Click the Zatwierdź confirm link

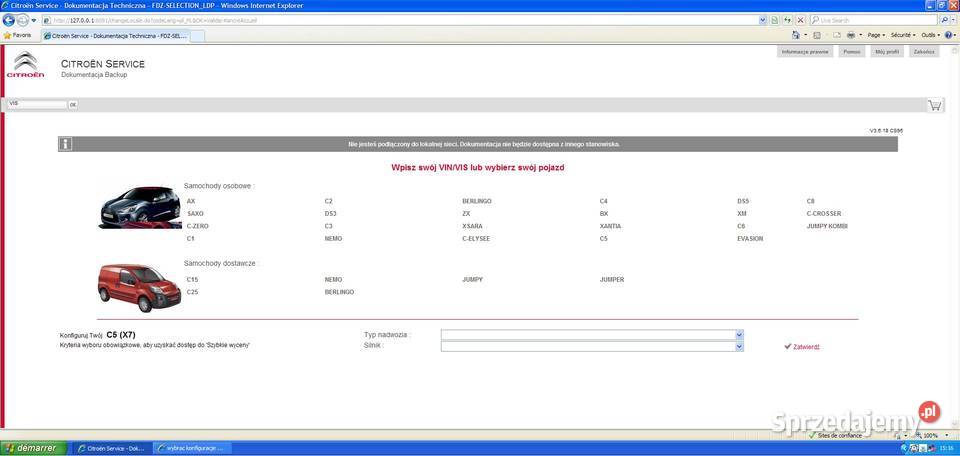(806, 347)
